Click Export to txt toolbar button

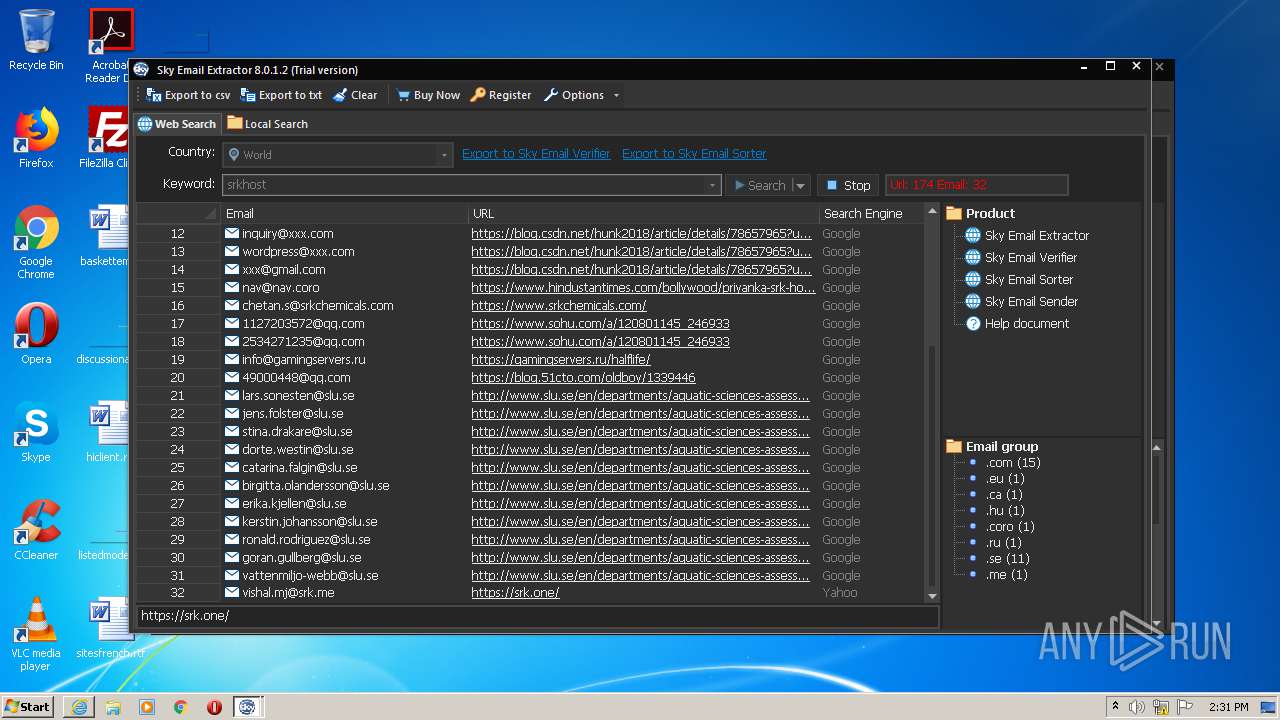(281, 95)
